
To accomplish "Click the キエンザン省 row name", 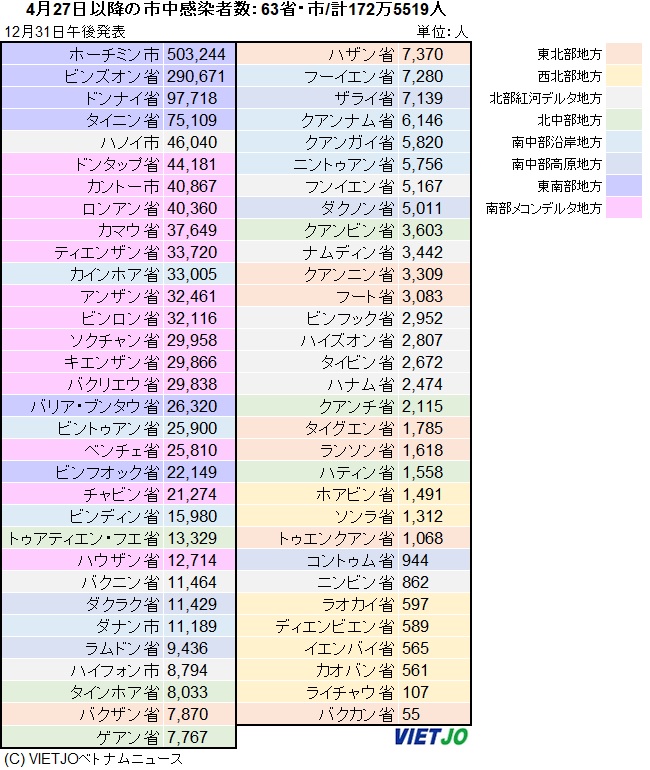I will [111, 362].
